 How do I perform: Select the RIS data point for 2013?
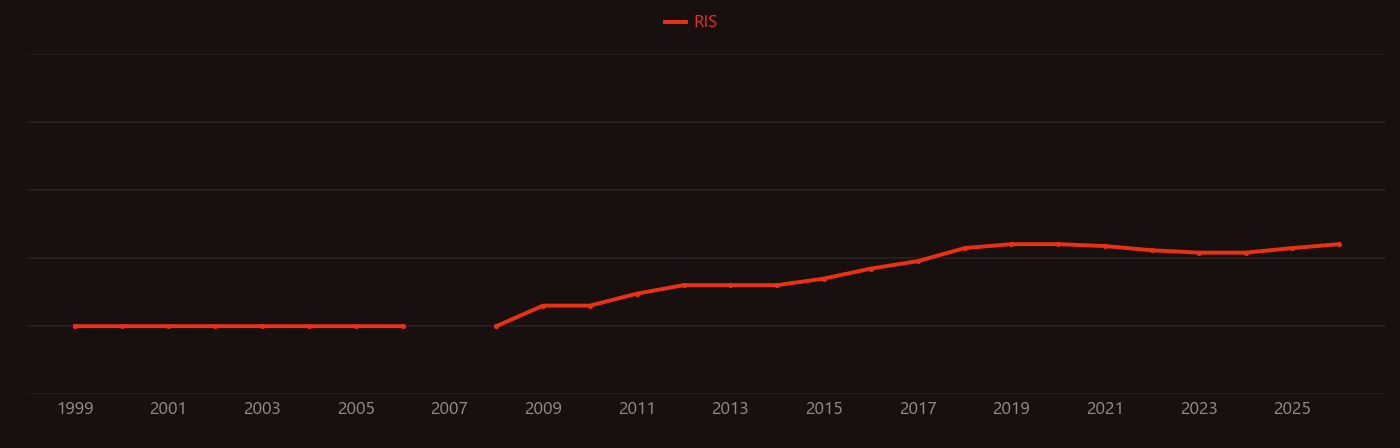pos(730,285)
